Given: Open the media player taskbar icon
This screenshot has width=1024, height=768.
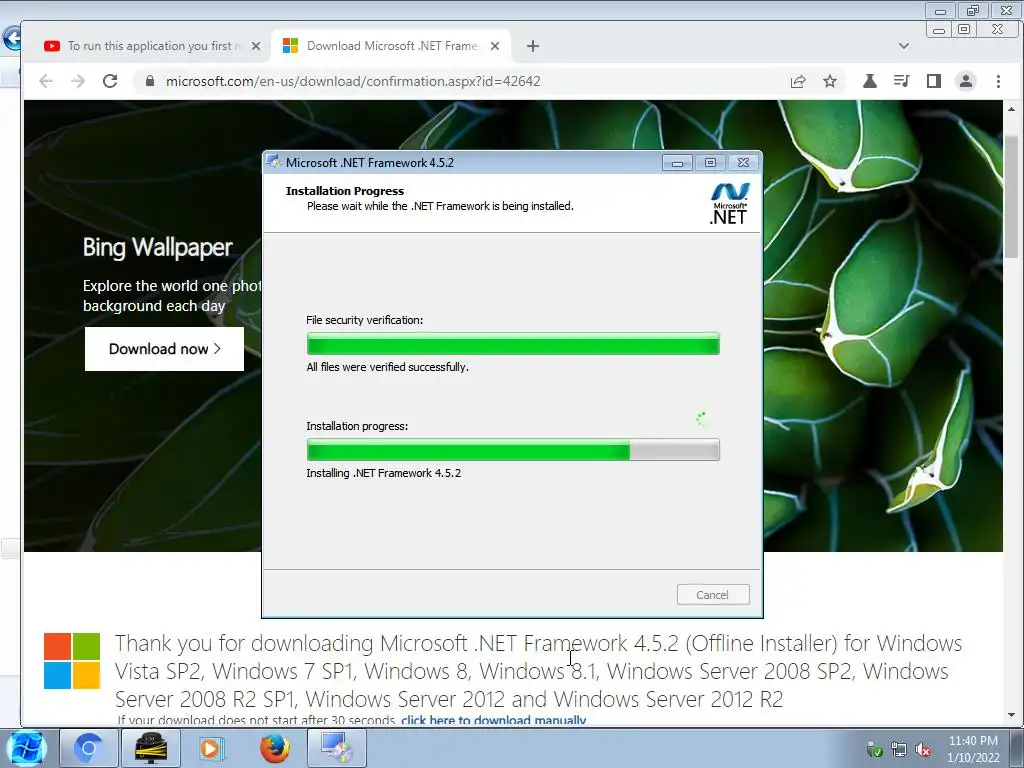Looking at the screenshot, I should click(211, 748).
